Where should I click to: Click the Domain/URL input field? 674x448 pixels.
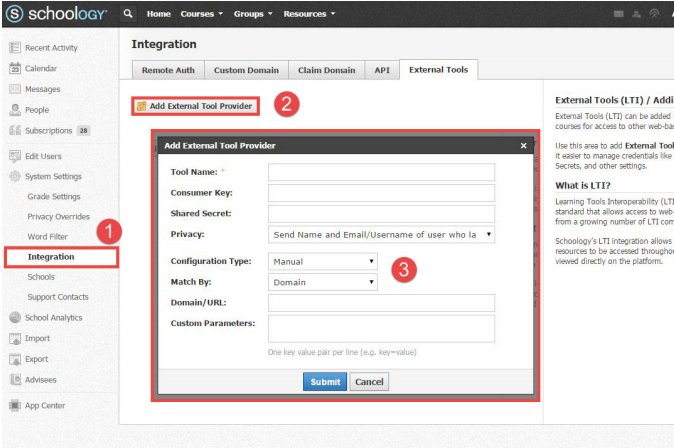pos(381,303)
